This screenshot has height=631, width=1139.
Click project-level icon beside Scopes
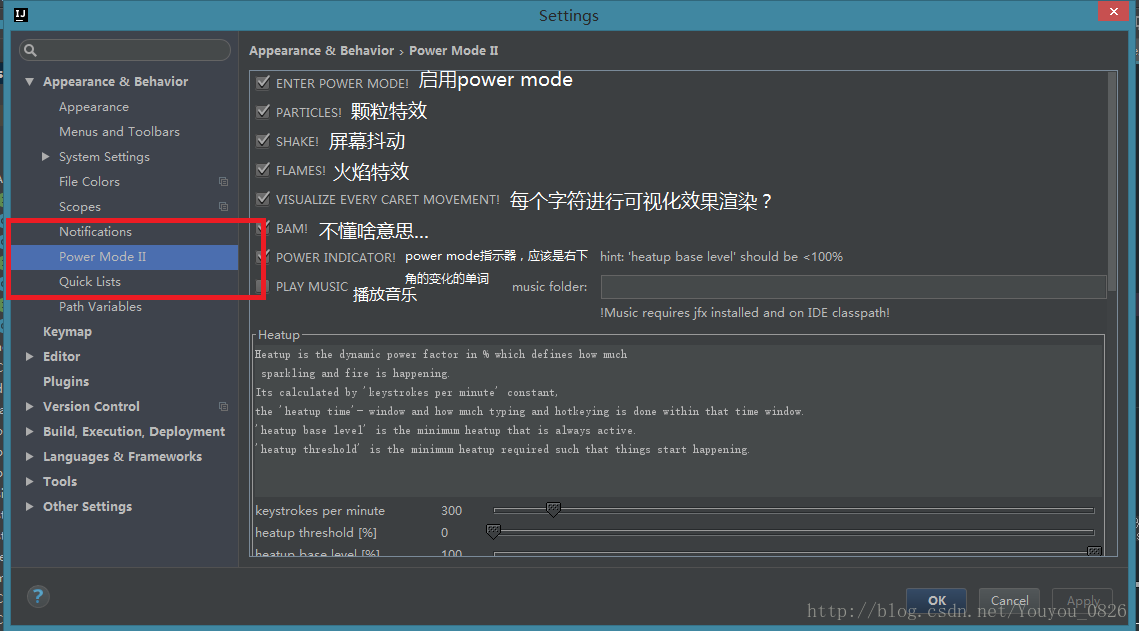(223, 207)
